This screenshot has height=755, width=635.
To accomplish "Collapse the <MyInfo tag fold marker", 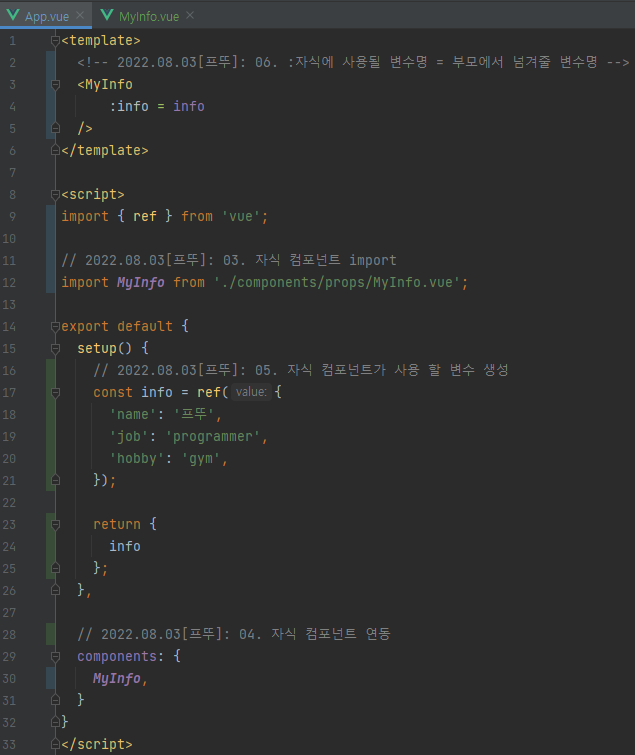I will 55,85.
